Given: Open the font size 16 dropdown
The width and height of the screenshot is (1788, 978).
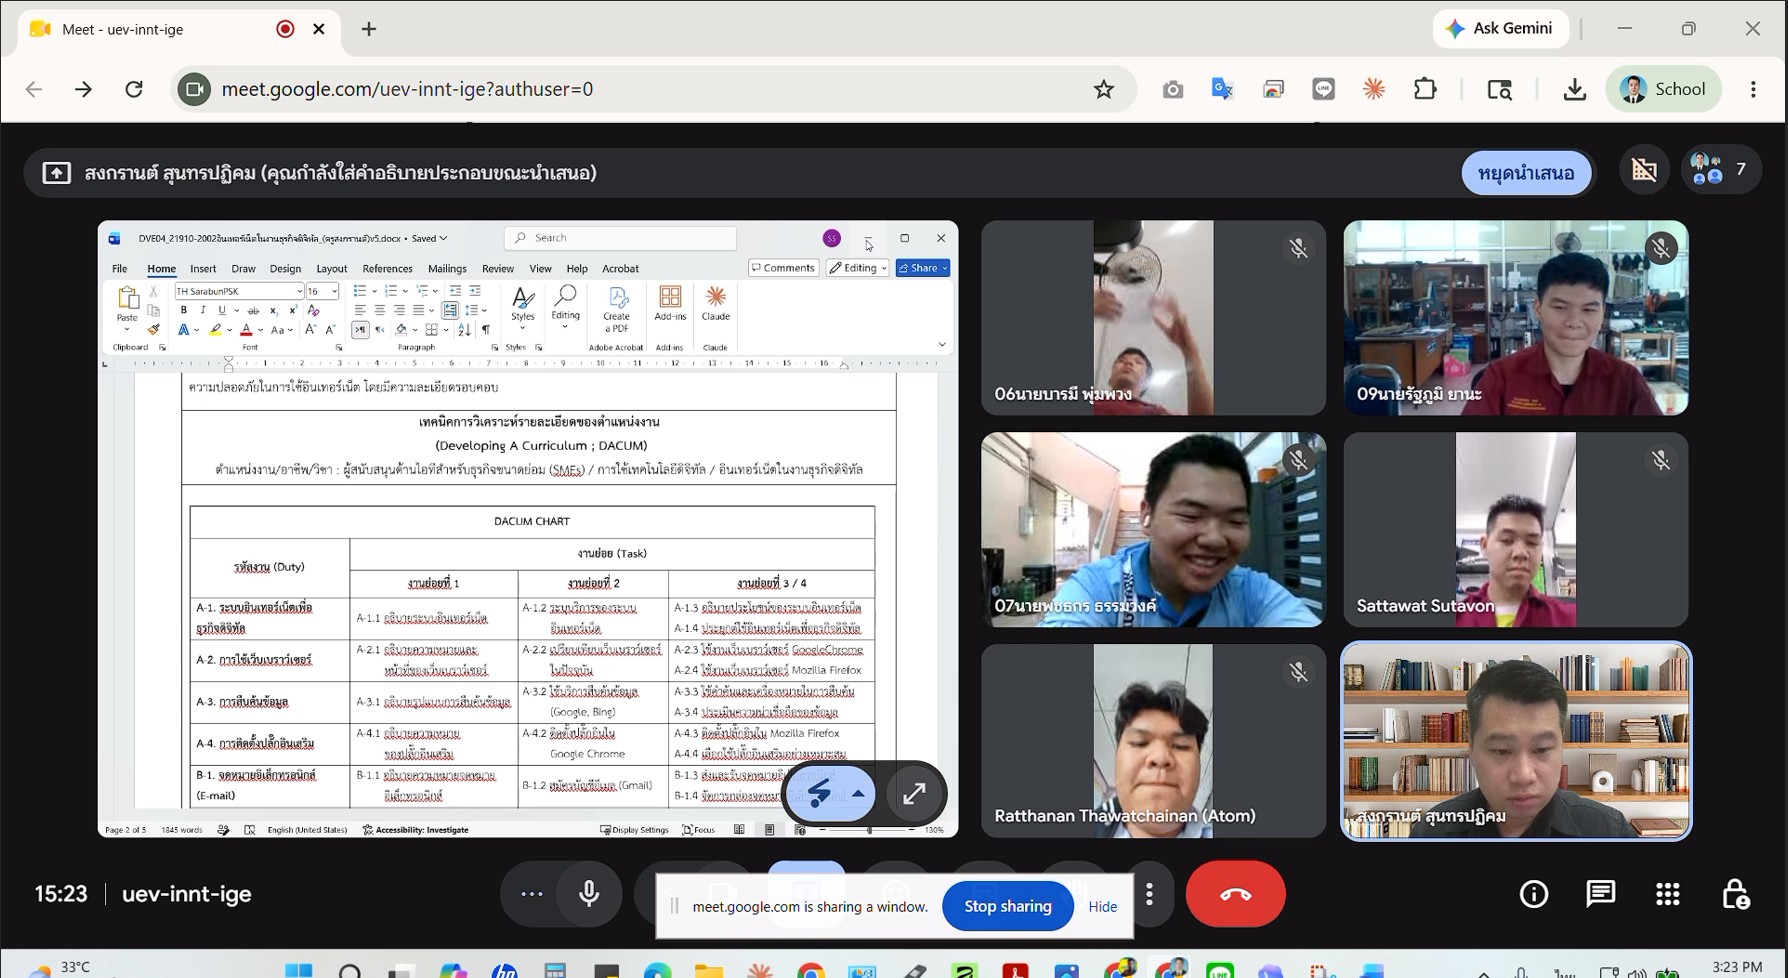Looking at the screenshot, I should pyautogui.click(x=334, y=292).
